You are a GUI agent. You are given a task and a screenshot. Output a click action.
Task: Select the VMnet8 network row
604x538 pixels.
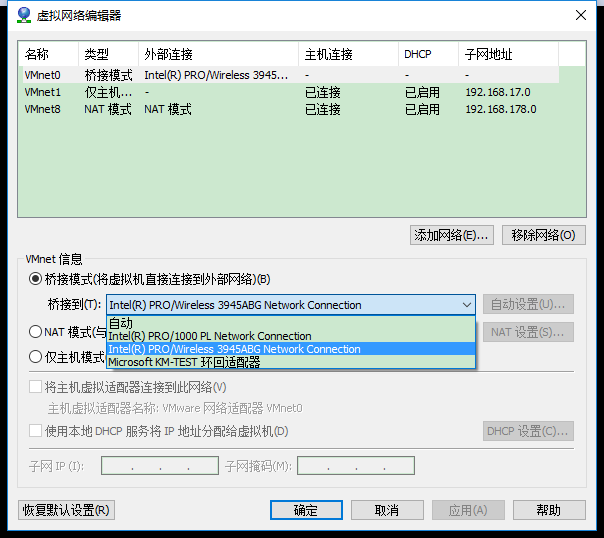click(291, 109)
